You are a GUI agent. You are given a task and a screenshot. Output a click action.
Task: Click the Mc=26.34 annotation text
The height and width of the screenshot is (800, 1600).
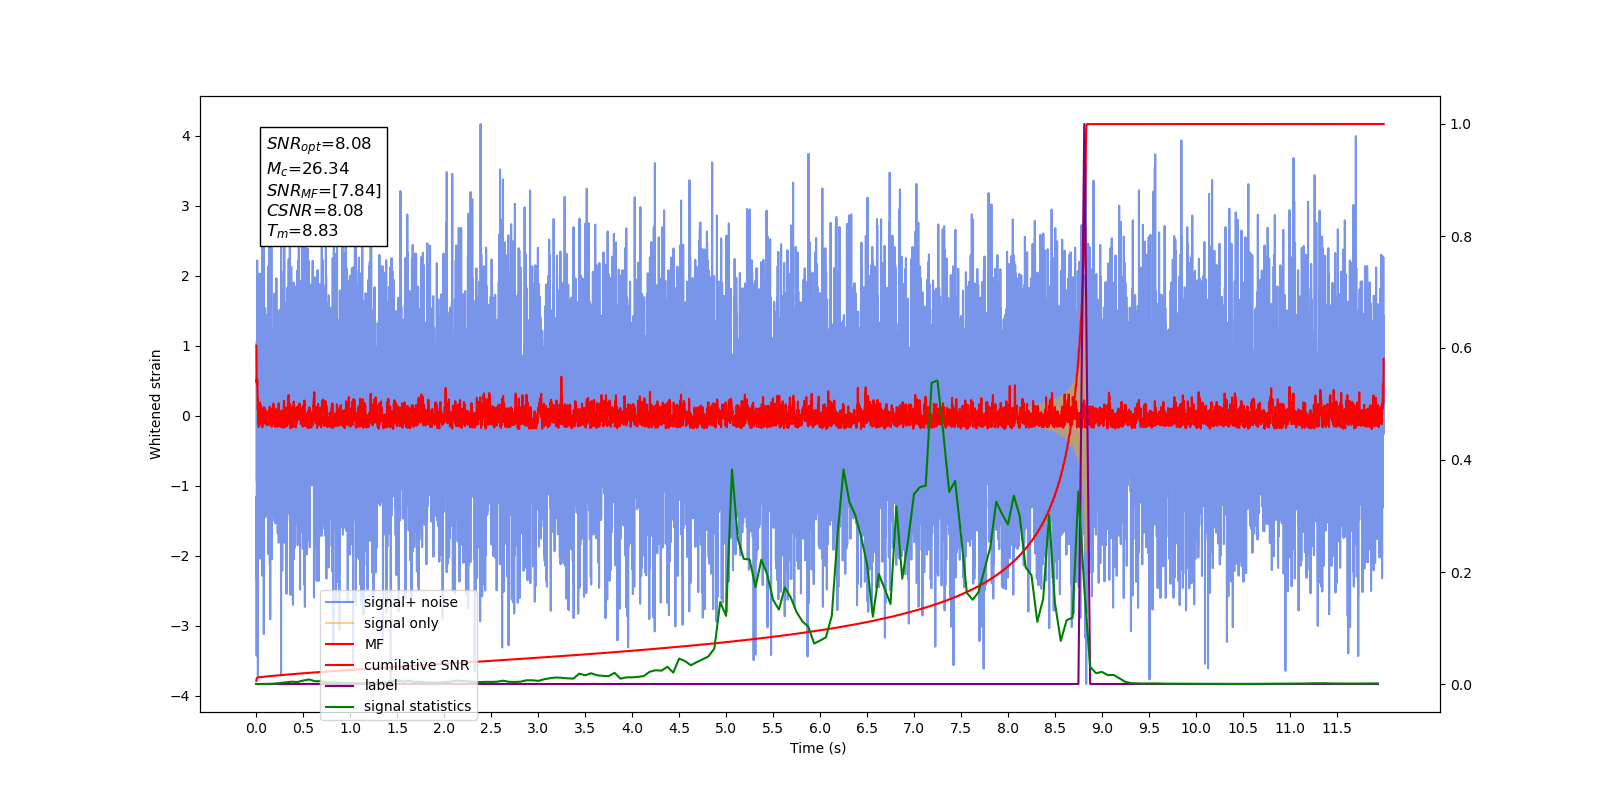308,169
